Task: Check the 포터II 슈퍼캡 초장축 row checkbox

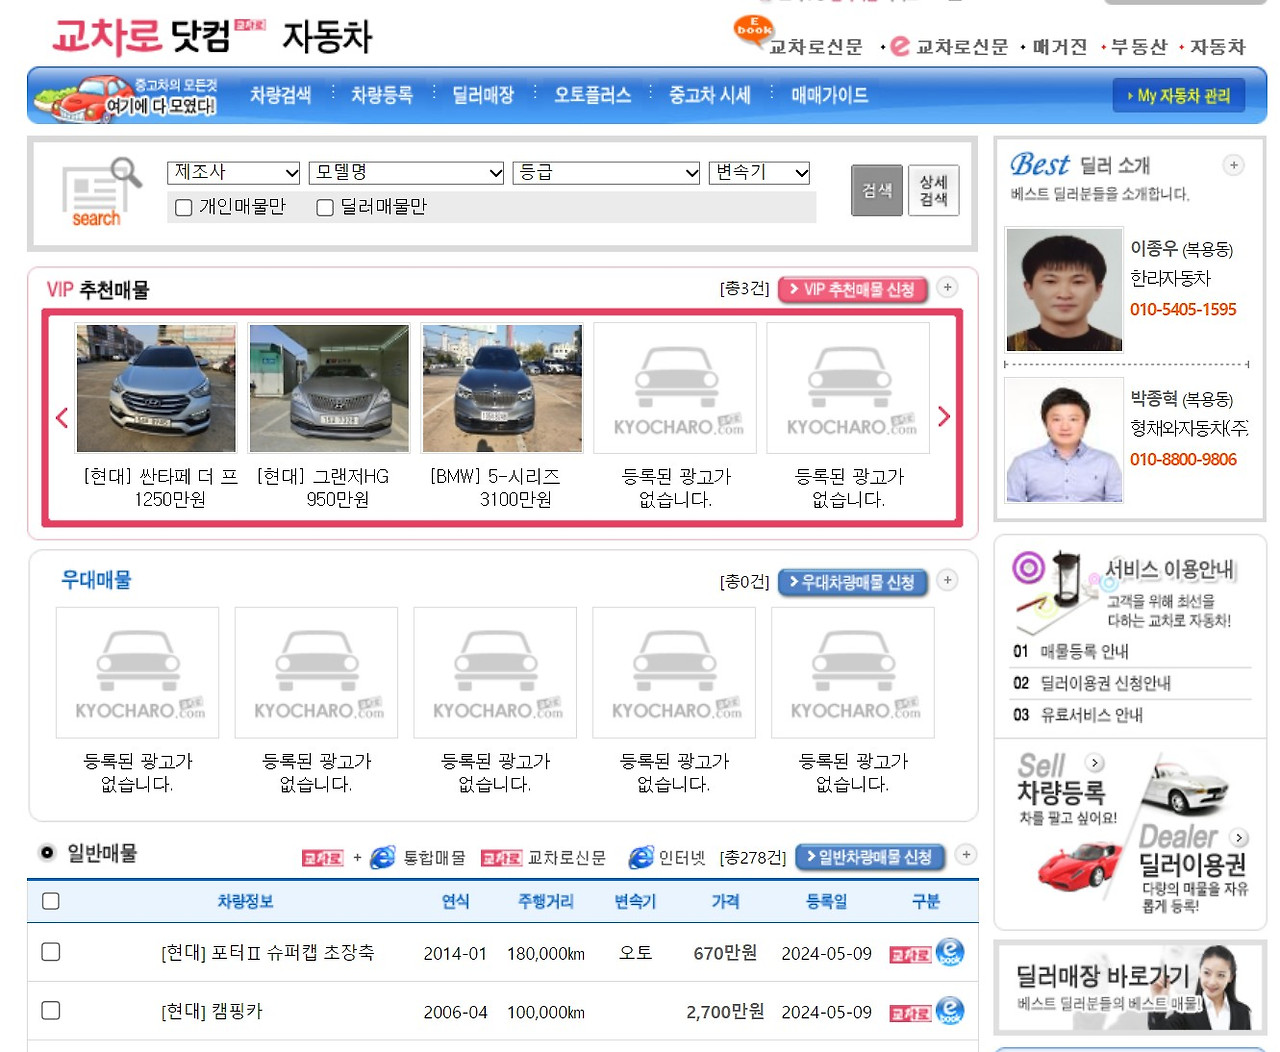Action: 51,952
